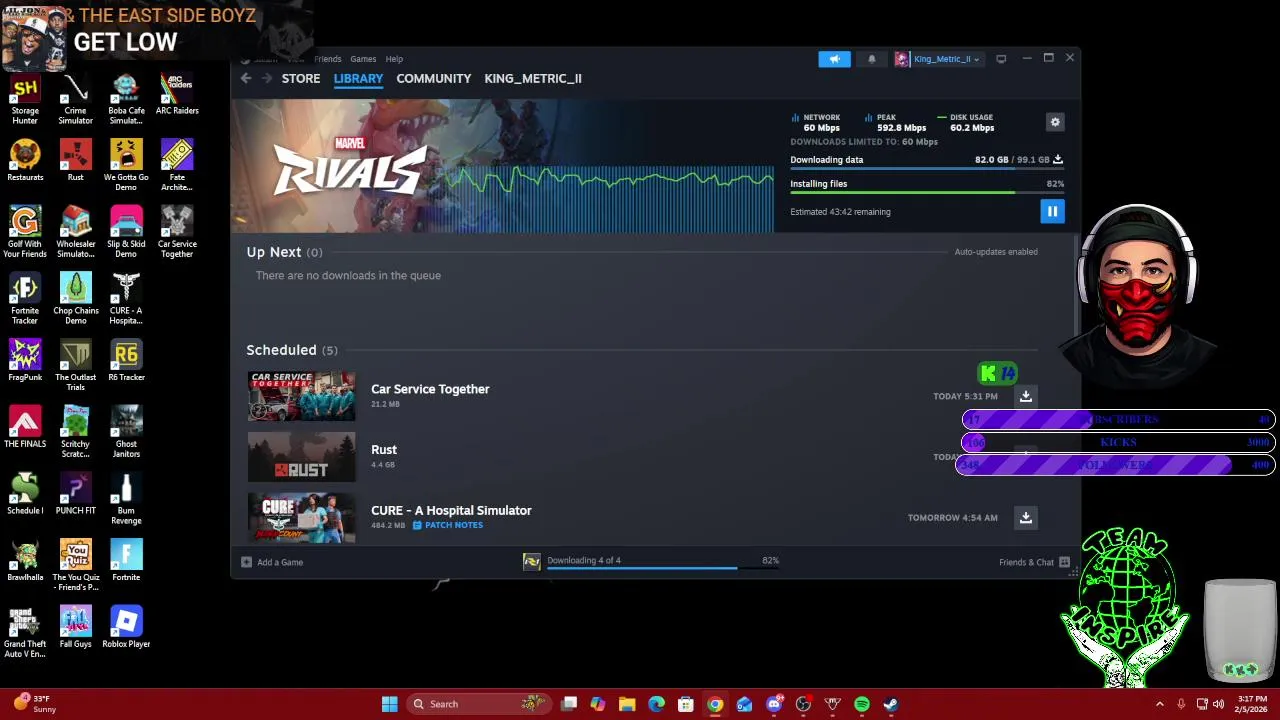Click Car Service Together game thumbnail

pos(301,396)
